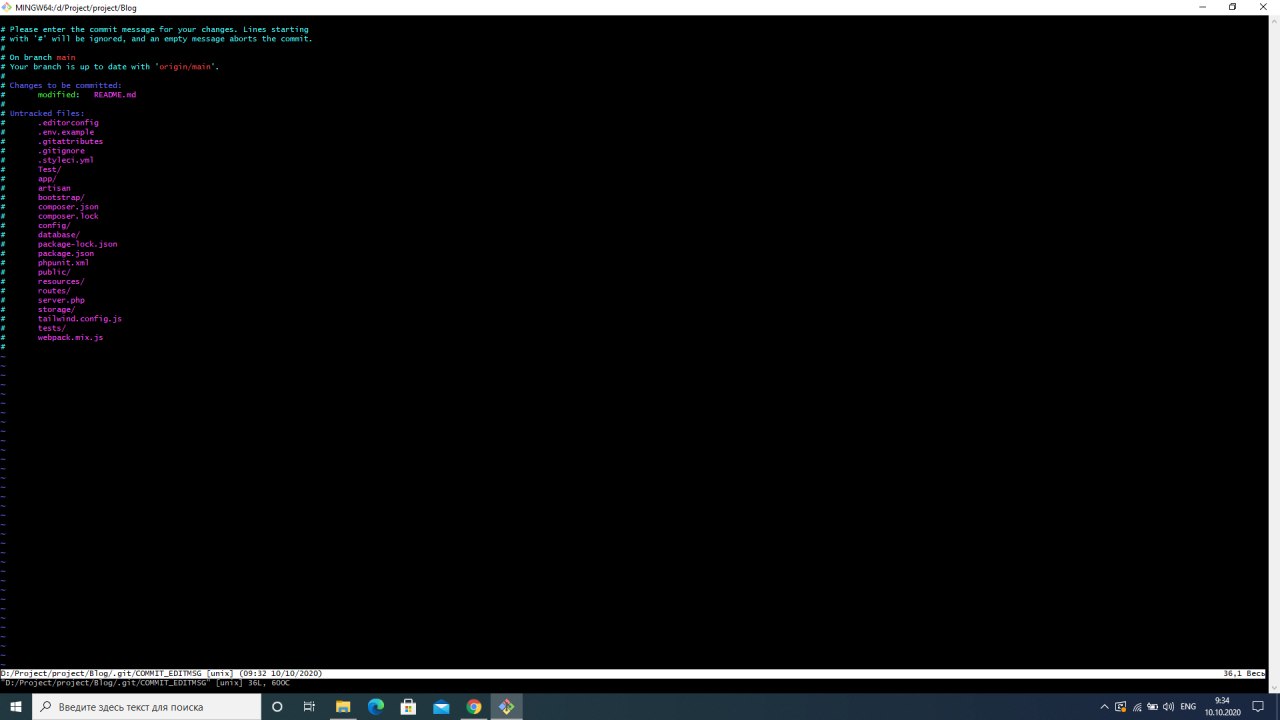Open the Windows Start menu
Image resolution: width=1280 pixels, height=720 pixels.
(16, 707)
